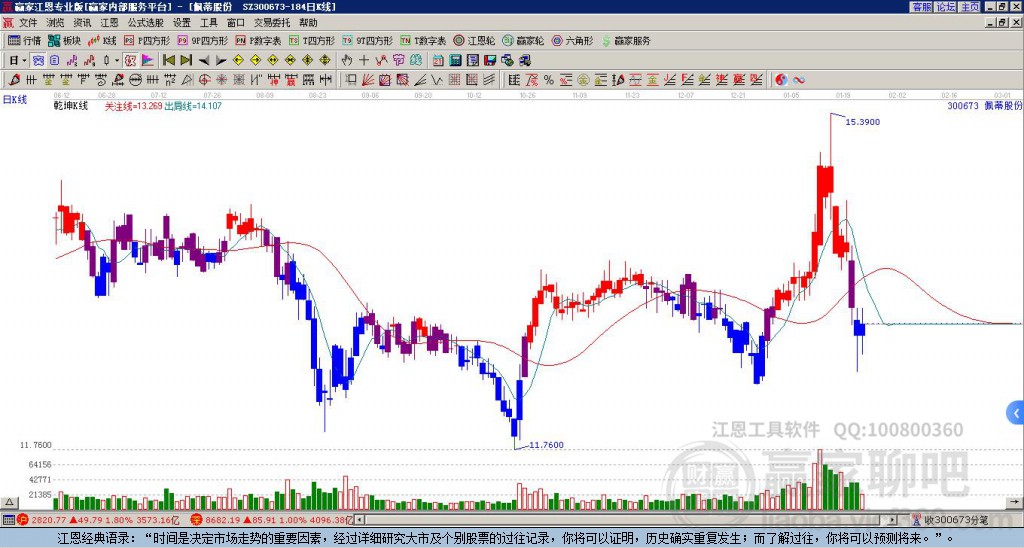Launch the 赢家轮 winner wheel

pos(523,40)
